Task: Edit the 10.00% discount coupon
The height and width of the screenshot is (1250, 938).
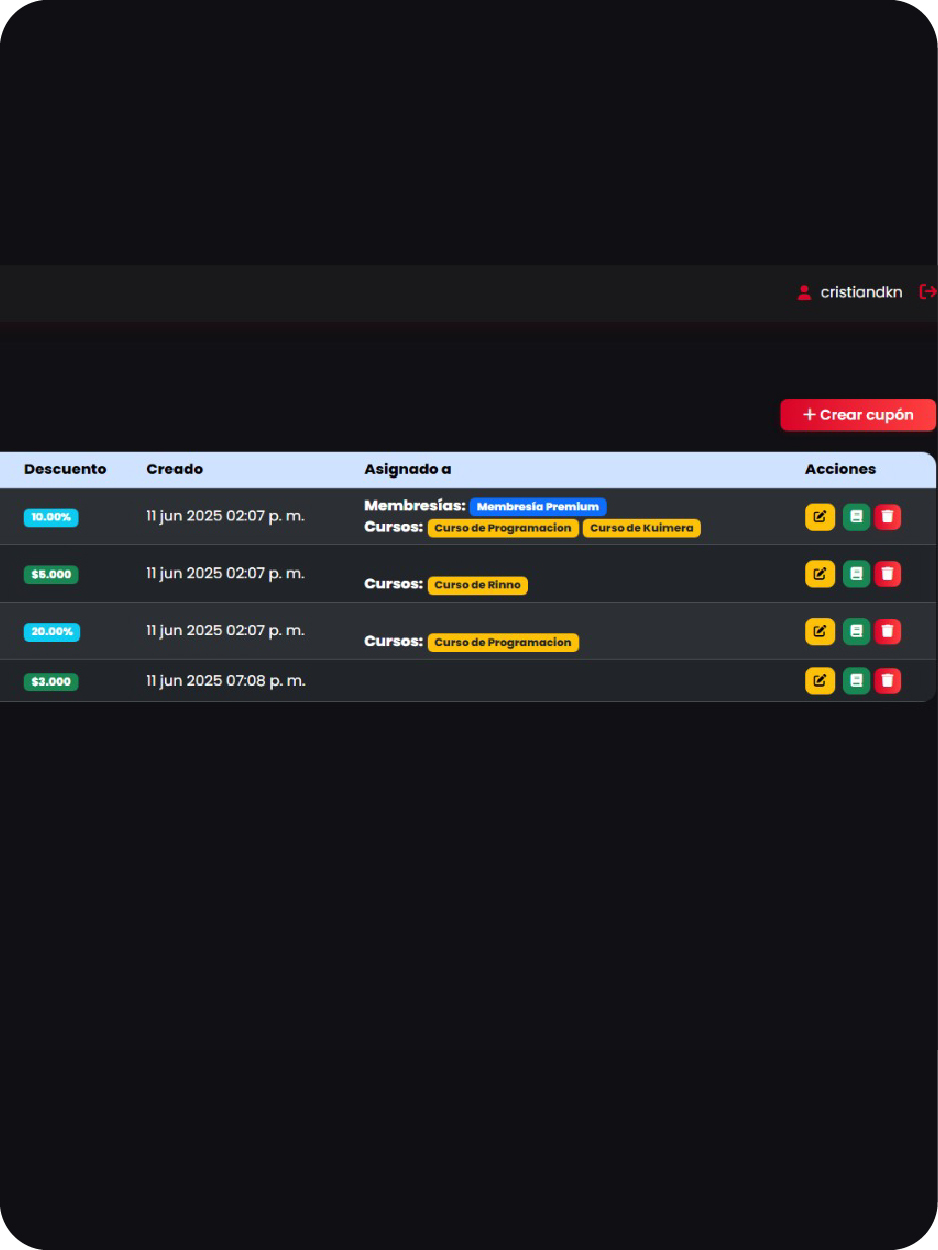Action: pos(819,517)
